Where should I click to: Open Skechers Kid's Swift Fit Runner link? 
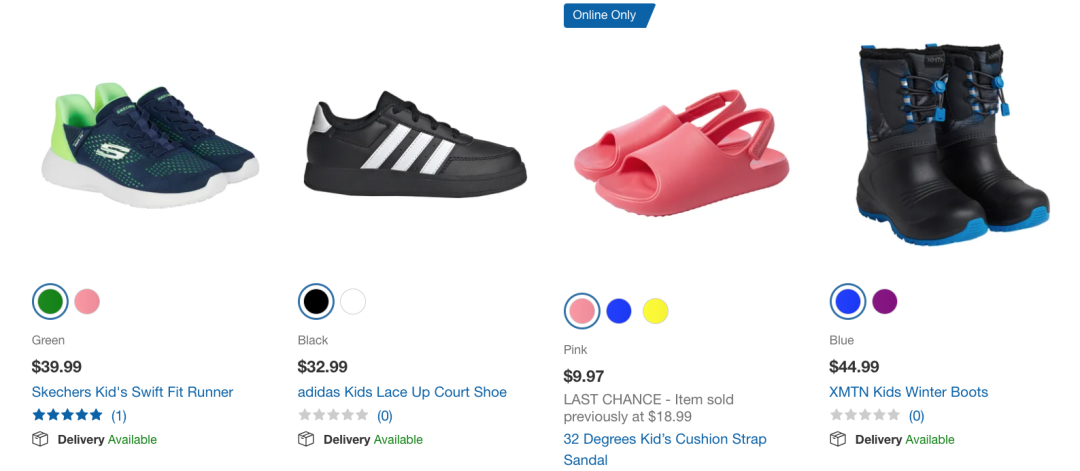132,392
